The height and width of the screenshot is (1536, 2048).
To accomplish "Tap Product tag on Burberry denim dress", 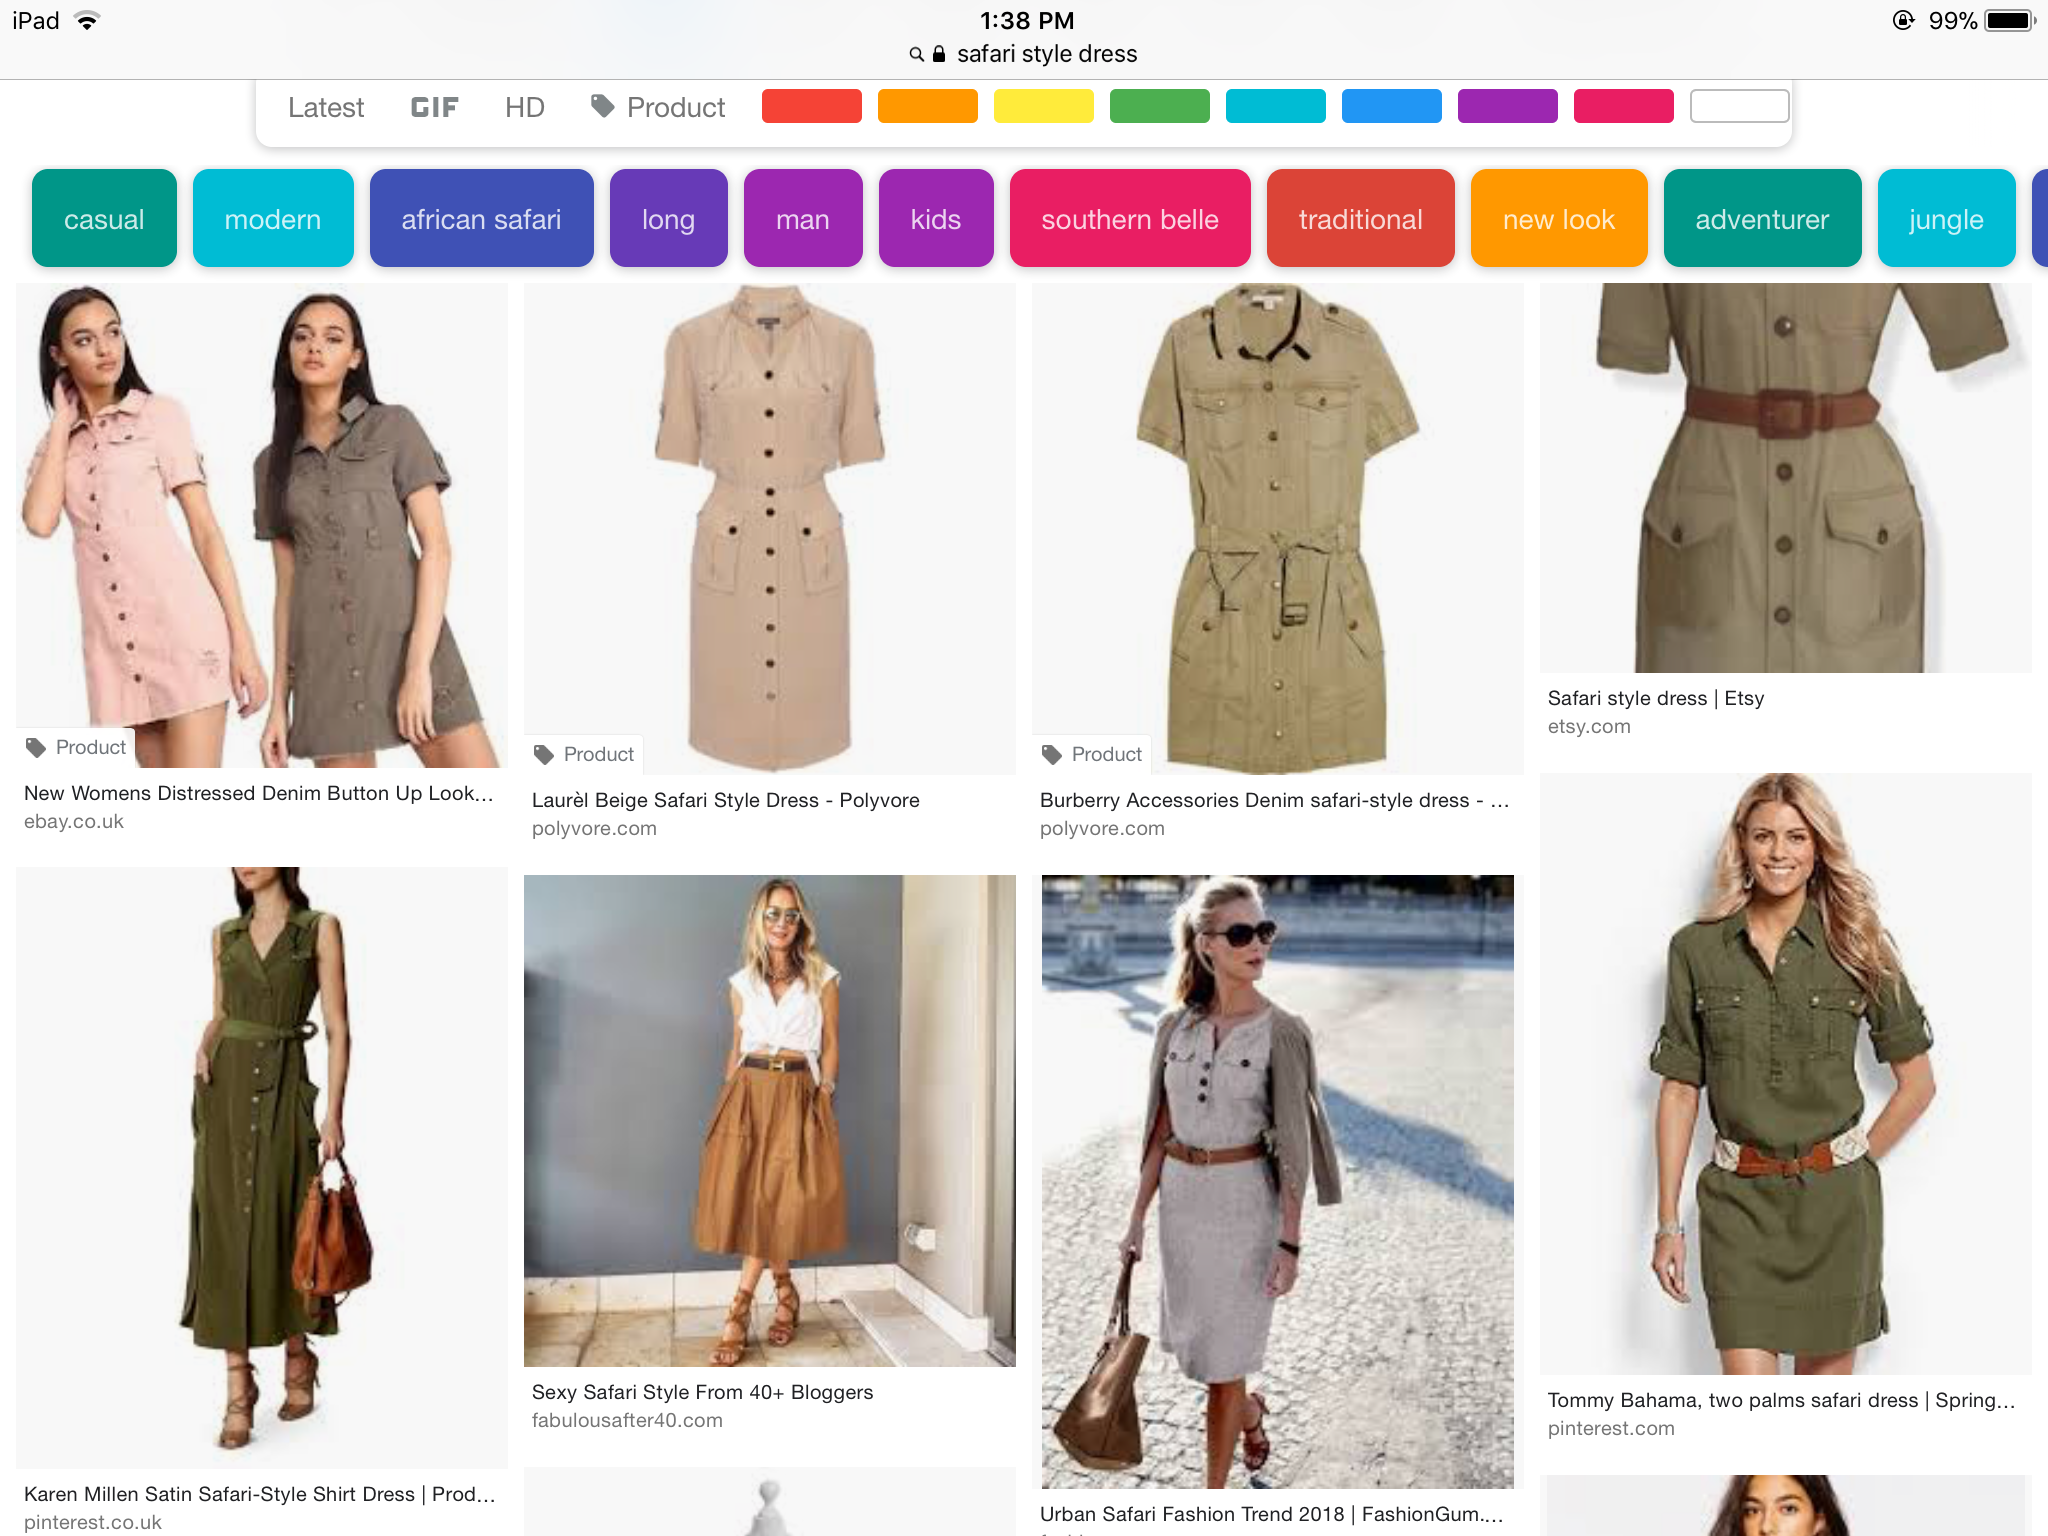I will coord(1093,754).
